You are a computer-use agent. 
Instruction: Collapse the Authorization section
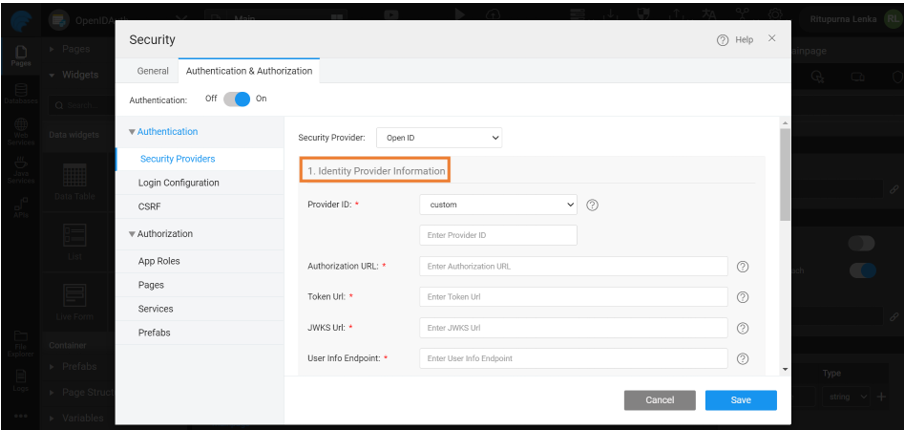coord(160,234)
